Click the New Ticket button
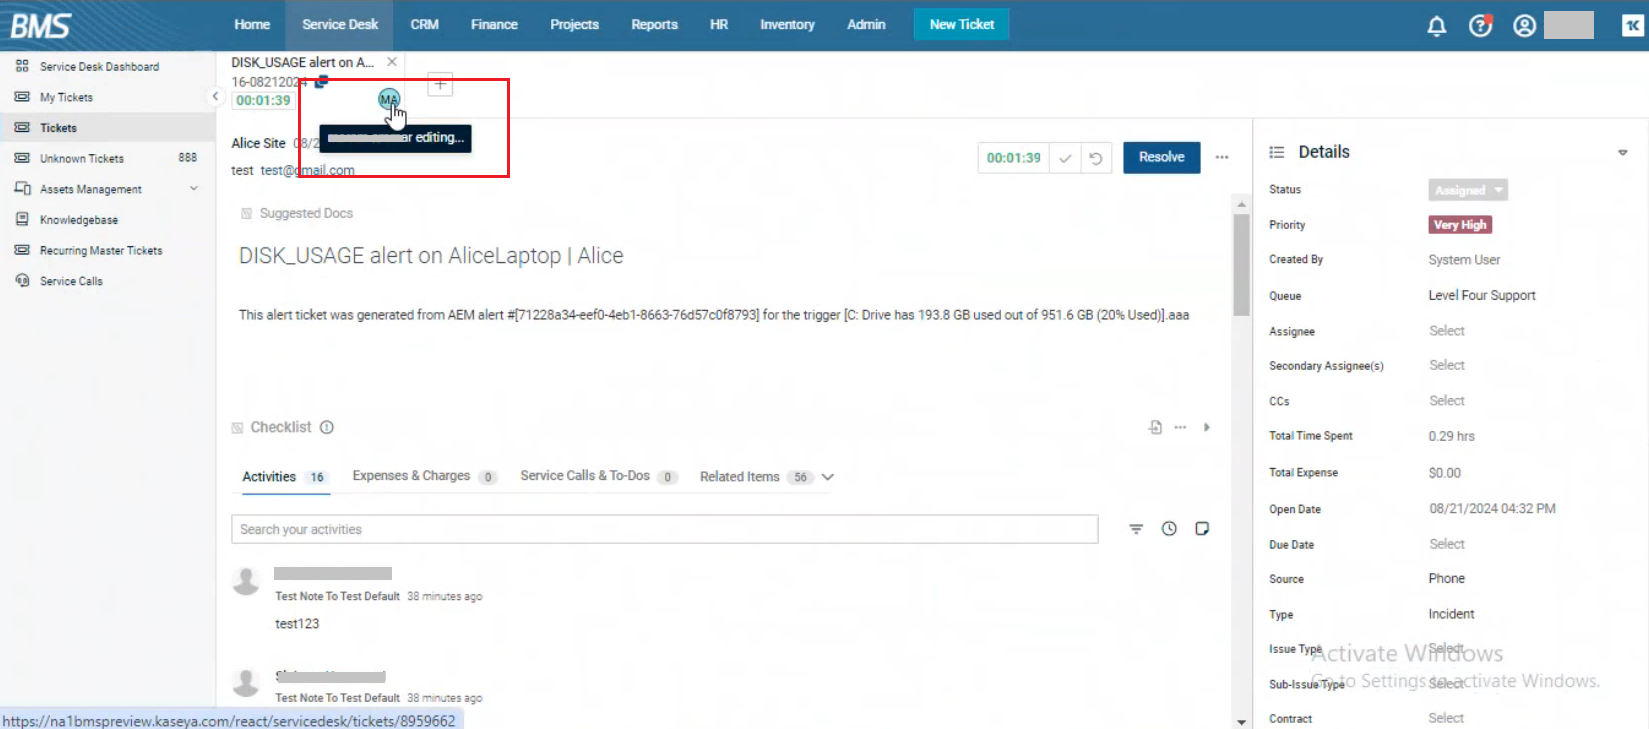This screenshot has height=729, width=1649. click(961, 24)
